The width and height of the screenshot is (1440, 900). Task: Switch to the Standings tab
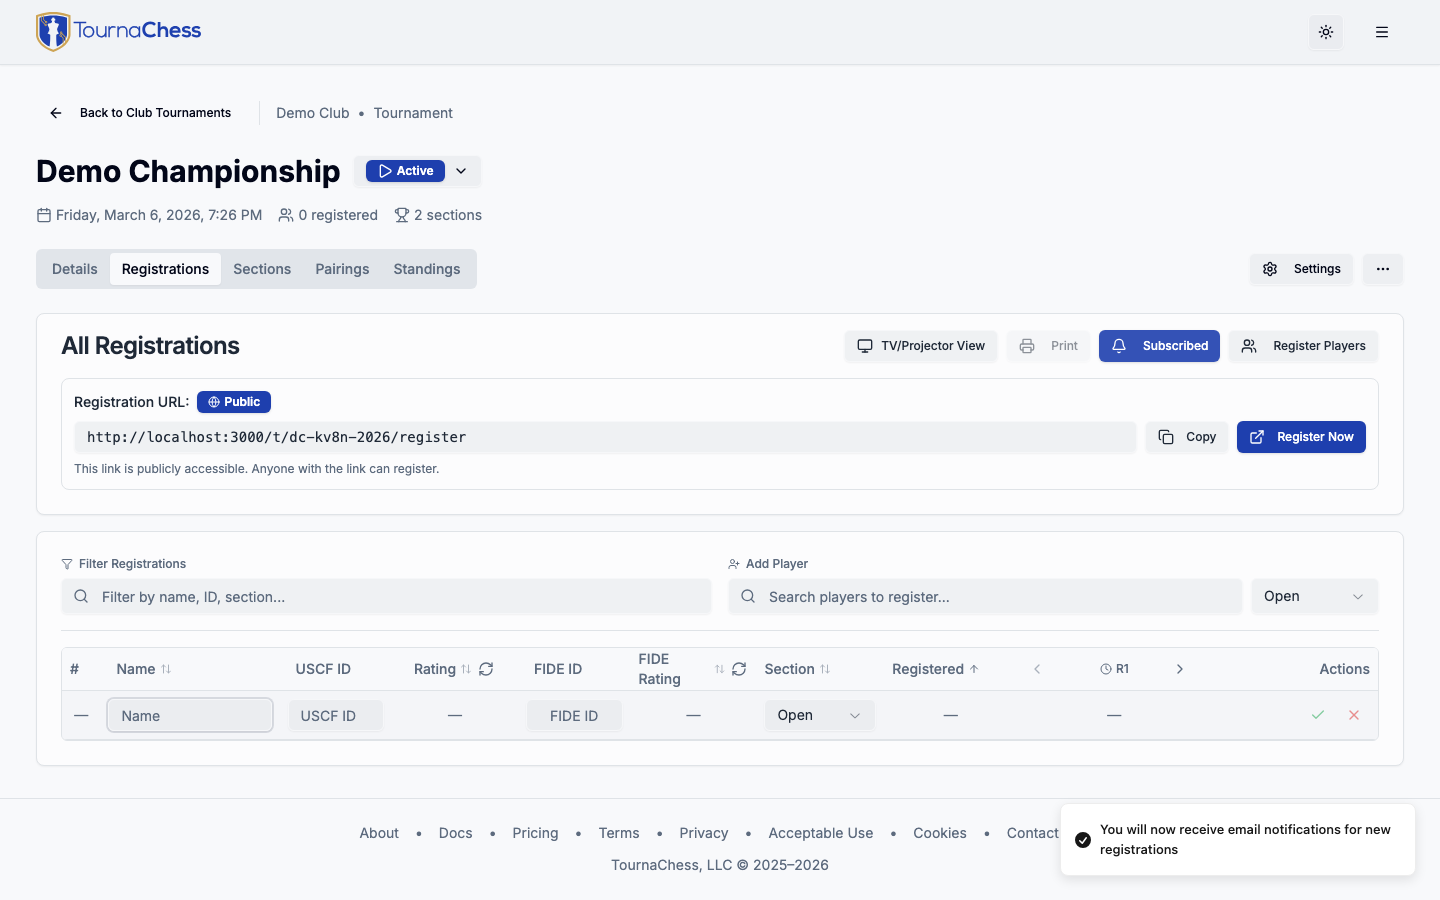coord(427,269)
